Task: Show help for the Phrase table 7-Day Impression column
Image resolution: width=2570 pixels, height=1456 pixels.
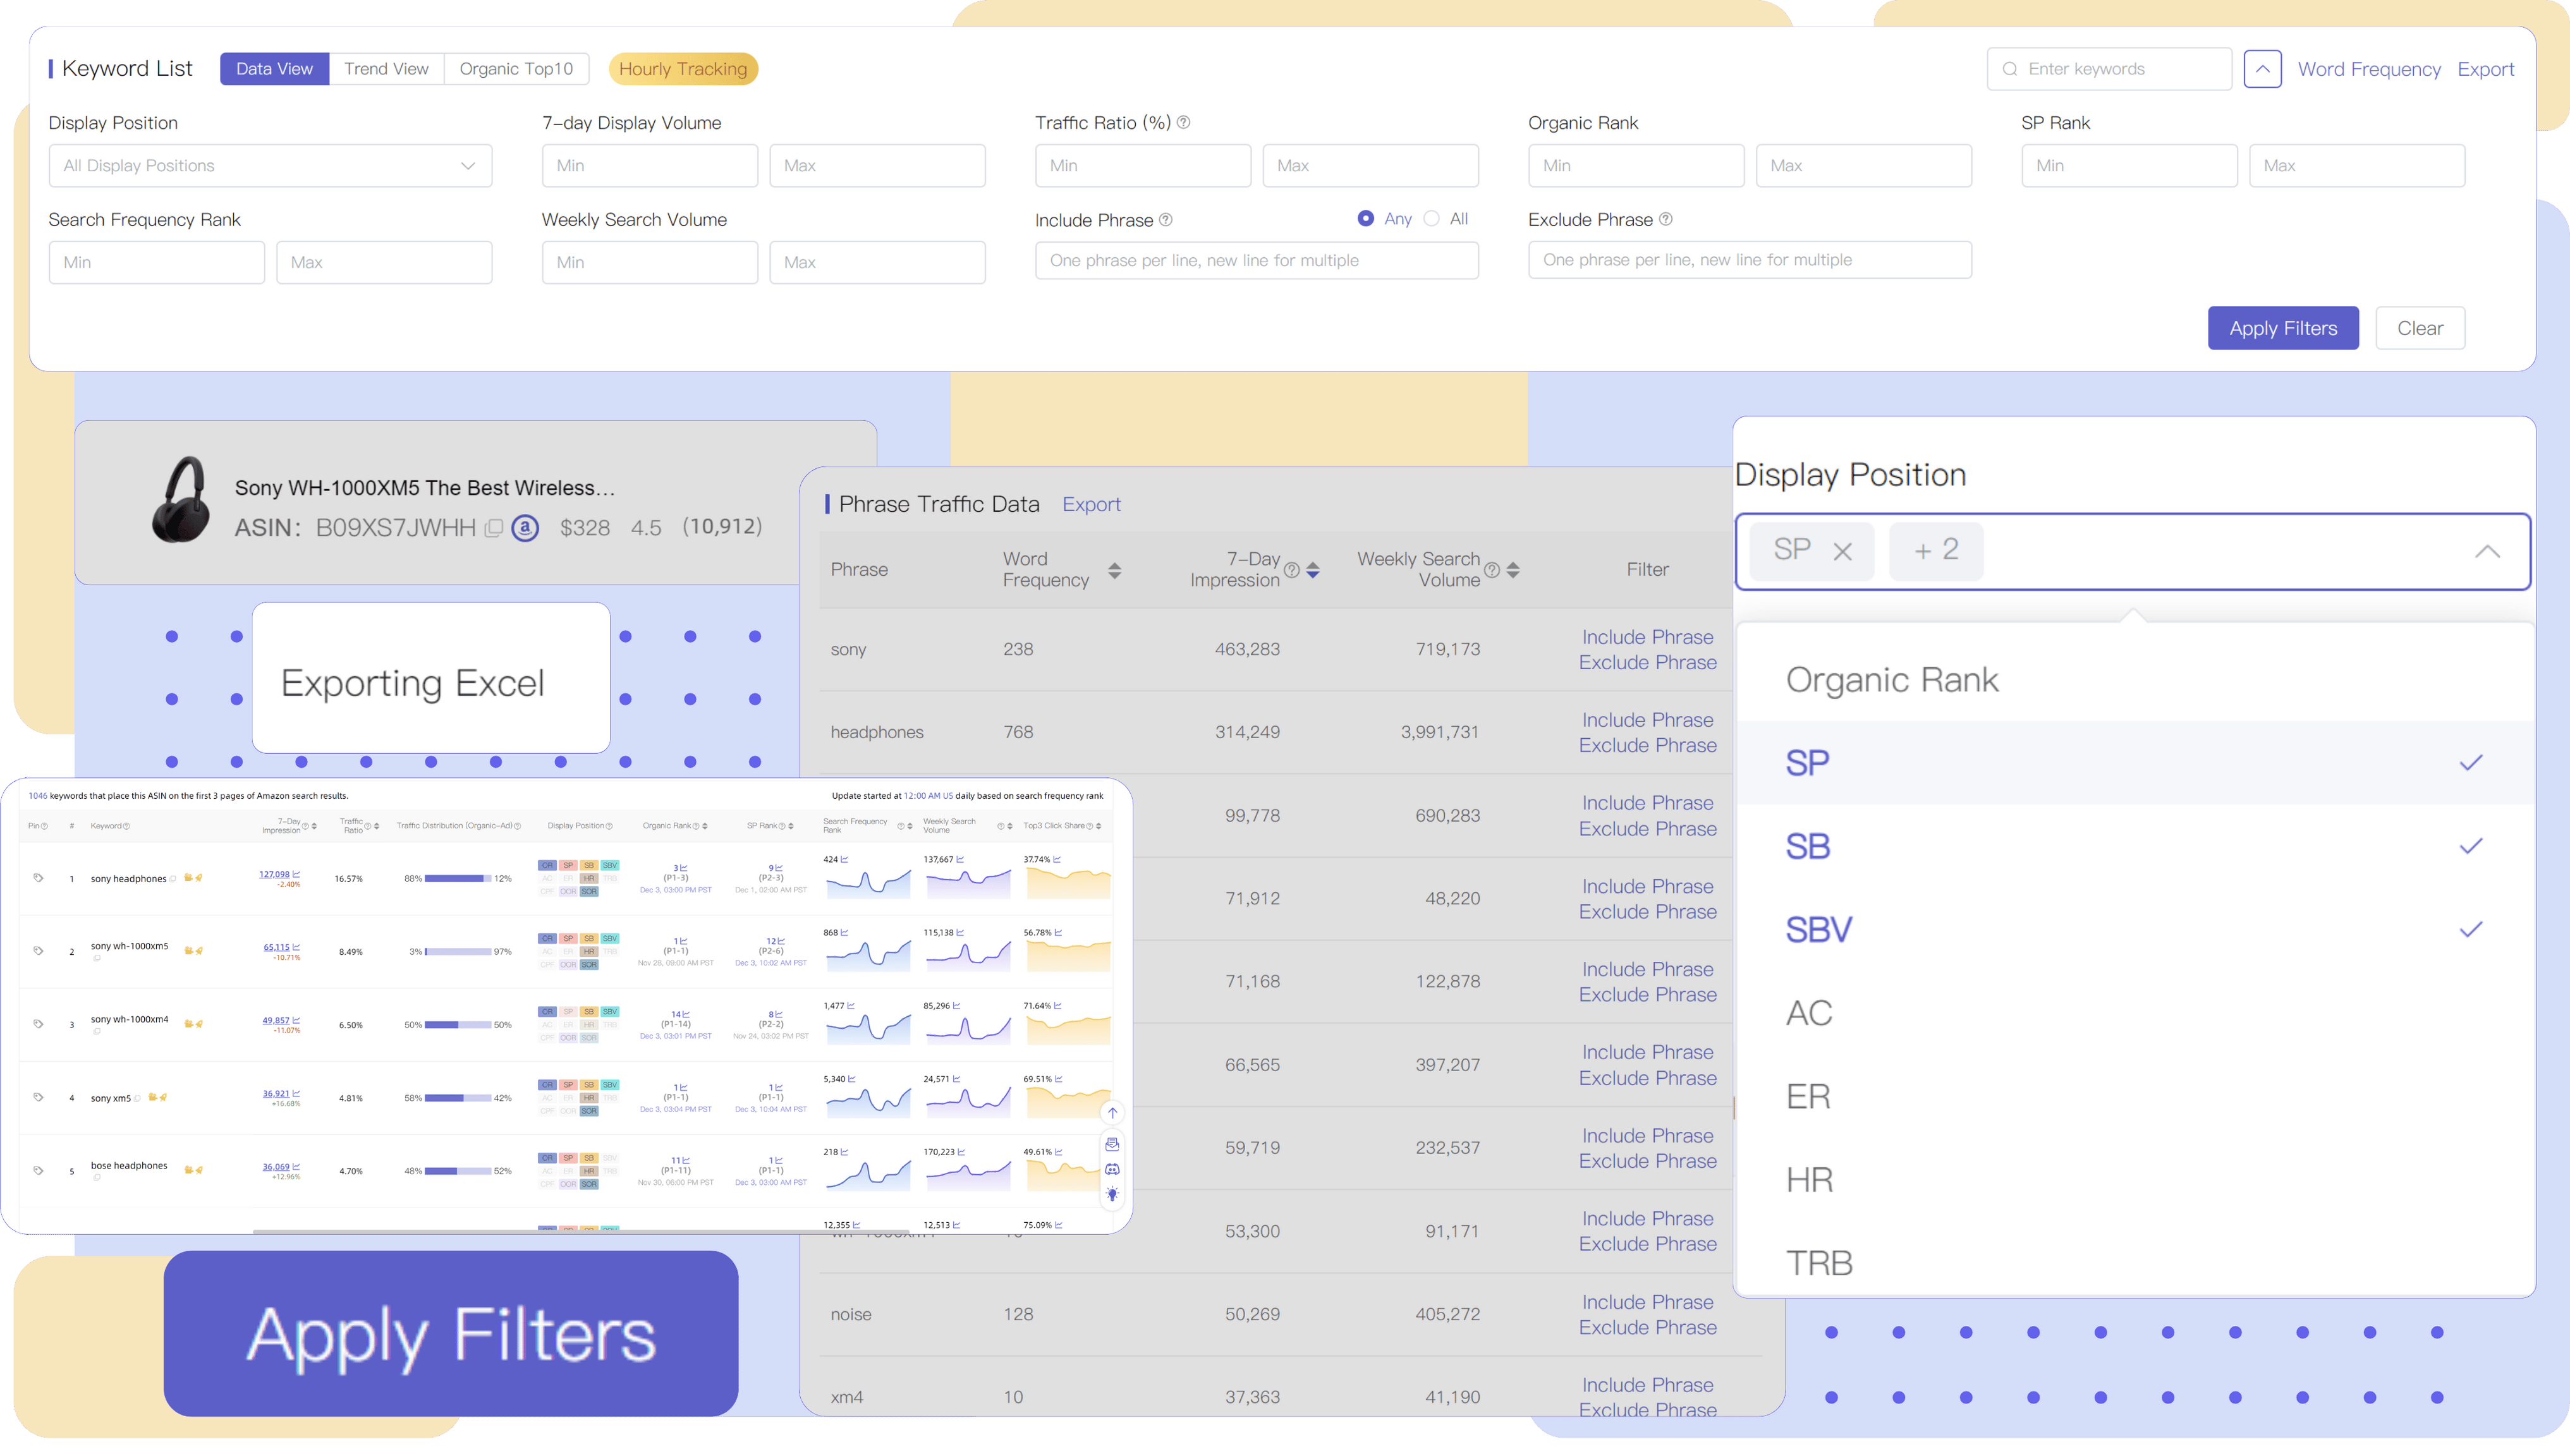Action: 1292,570
